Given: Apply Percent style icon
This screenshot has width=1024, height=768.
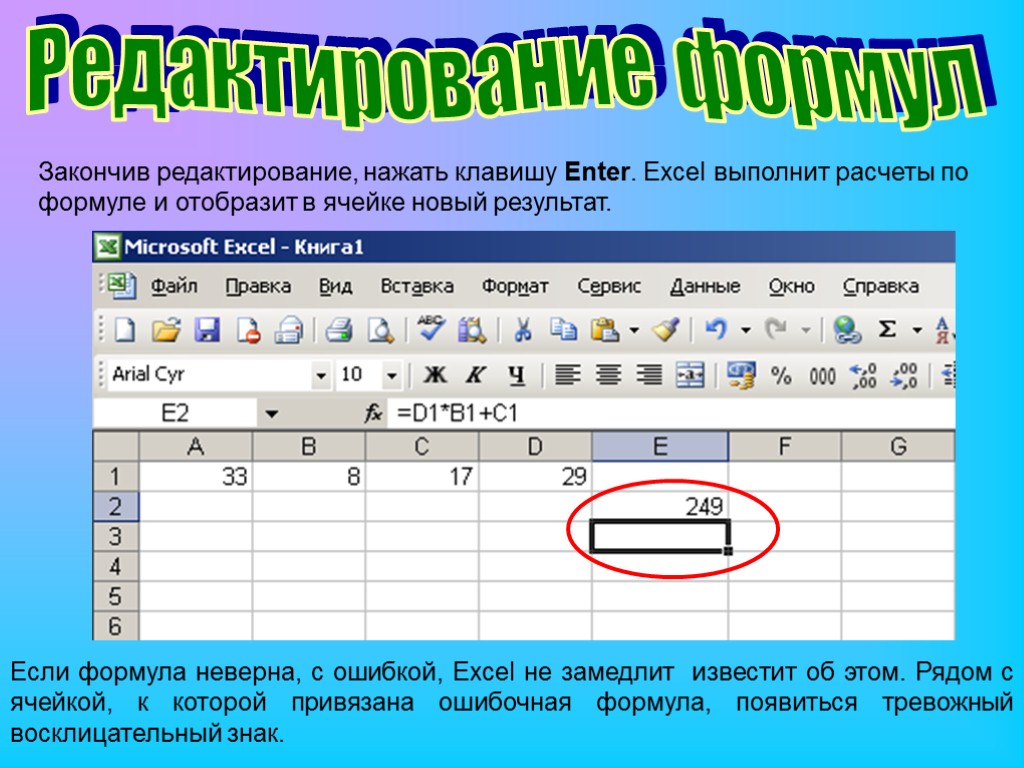Looking at the screenshot, I should pyautogui.click(x=781, y=376).
